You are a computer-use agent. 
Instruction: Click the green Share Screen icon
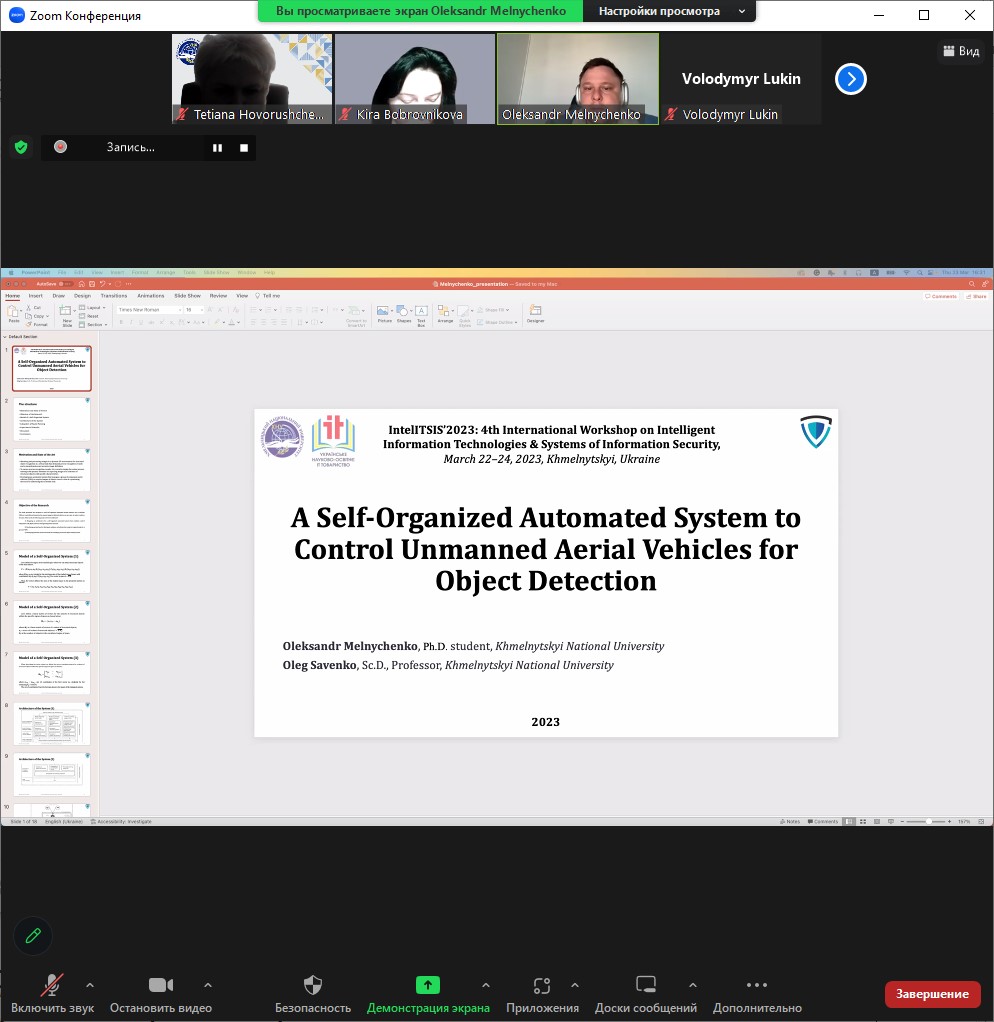pyautogui.click(x=428, y=985)
